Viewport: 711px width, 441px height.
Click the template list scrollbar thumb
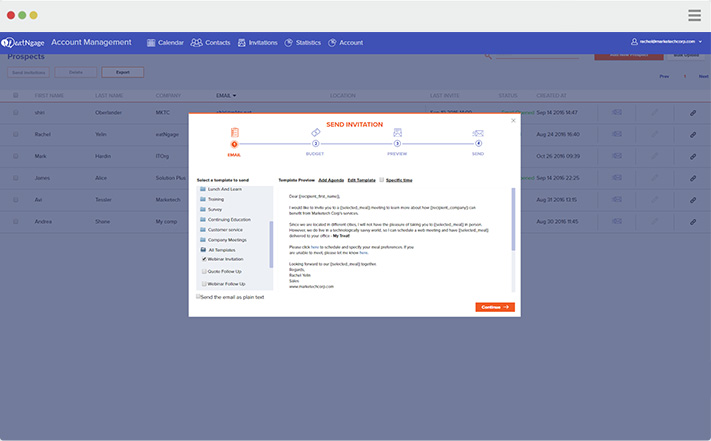click(271, 244)
